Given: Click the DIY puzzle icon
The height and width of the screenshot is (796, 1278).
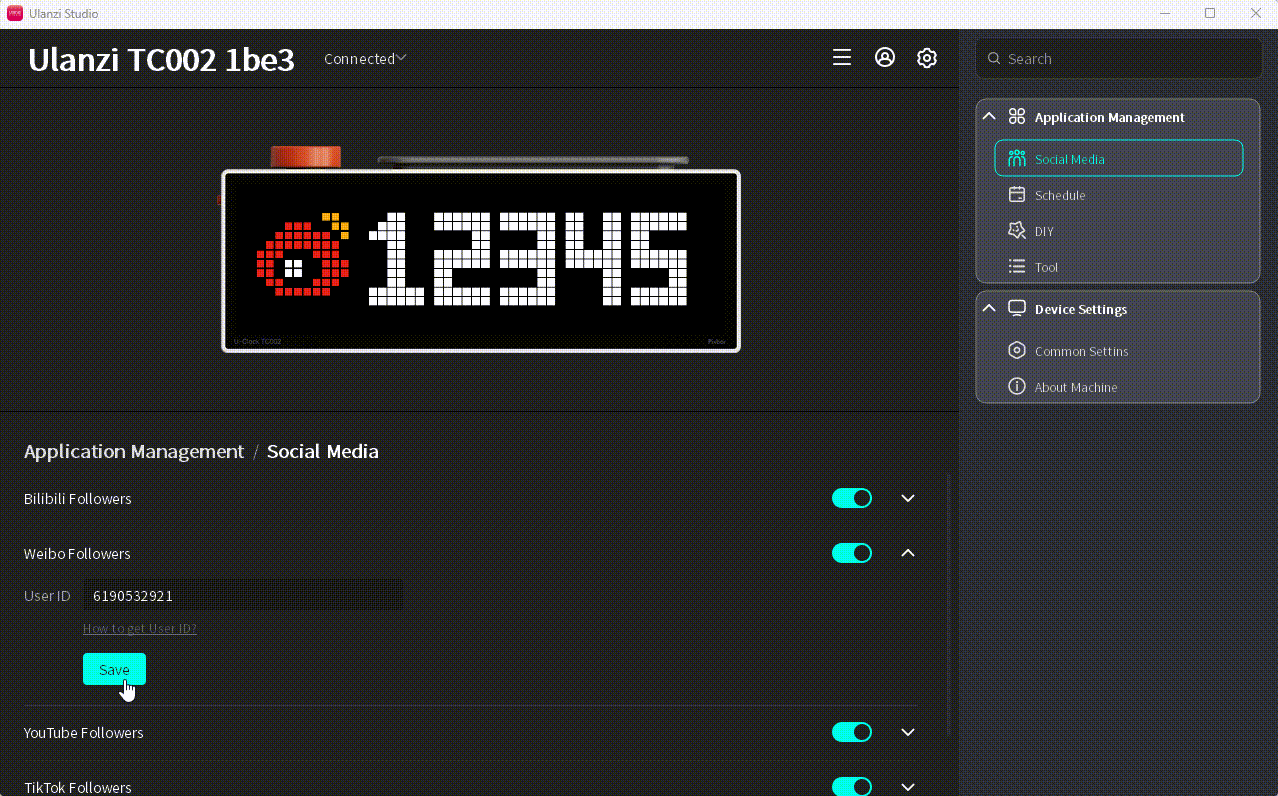Looking at the screenshot, I should 1017,231.
